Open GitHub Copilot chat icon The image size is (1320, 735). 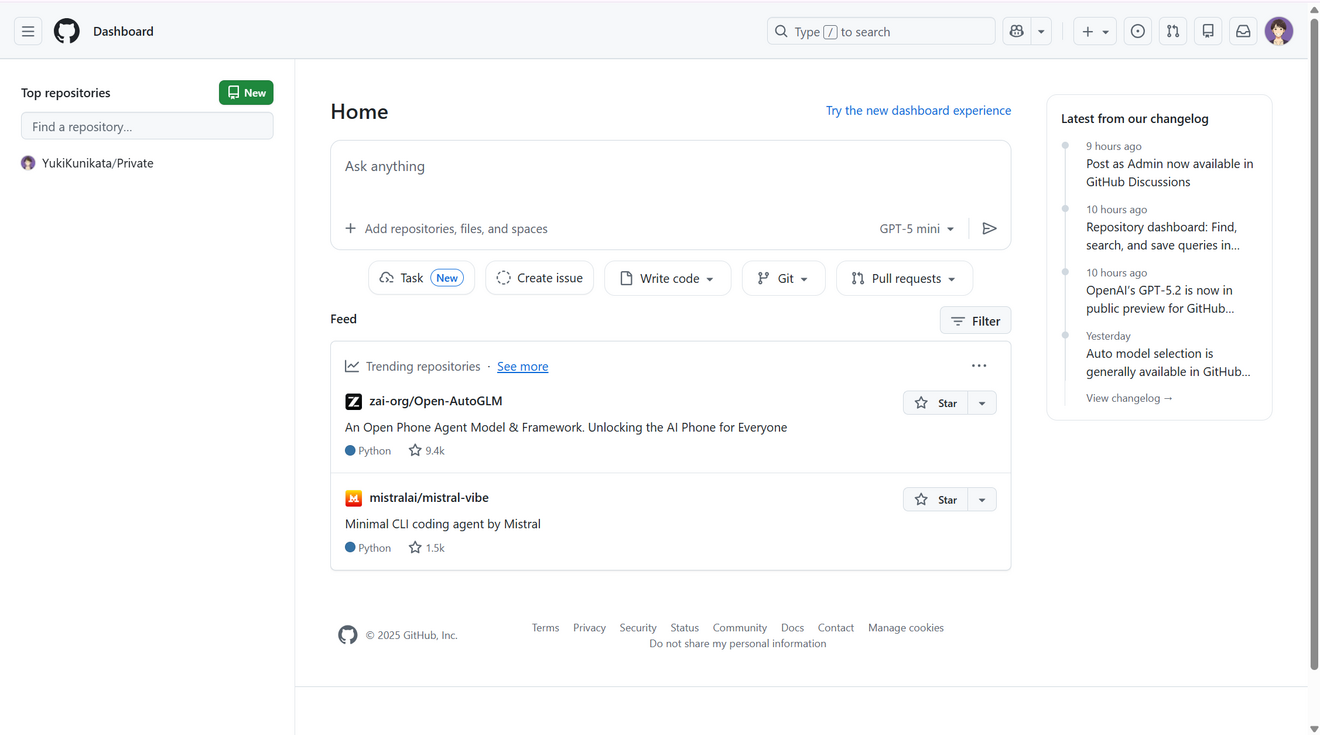pos(1017,32)
